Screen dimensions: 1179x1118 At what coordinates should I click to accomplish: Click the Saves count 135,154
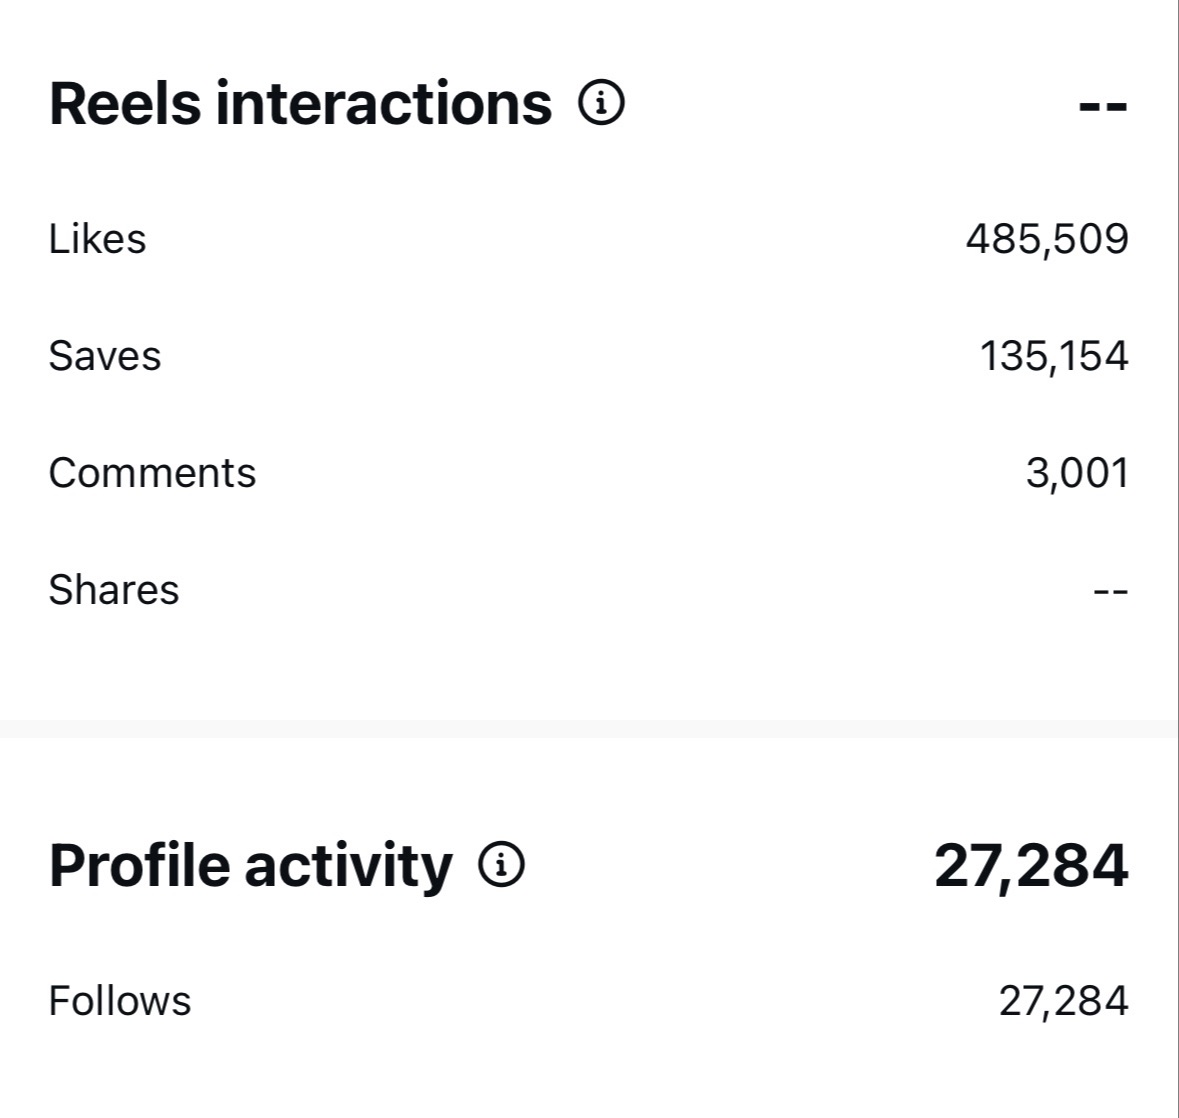pos(1054,356)
